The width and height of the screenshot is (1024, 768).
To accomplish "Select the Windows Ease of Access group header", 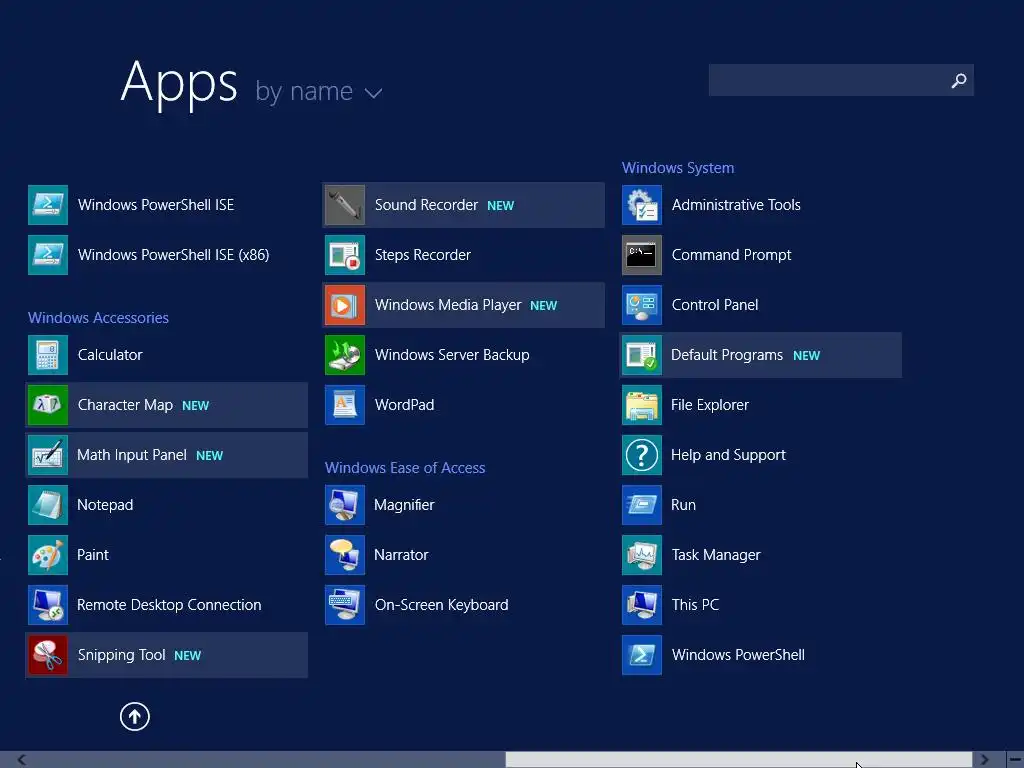I will 405,468.
